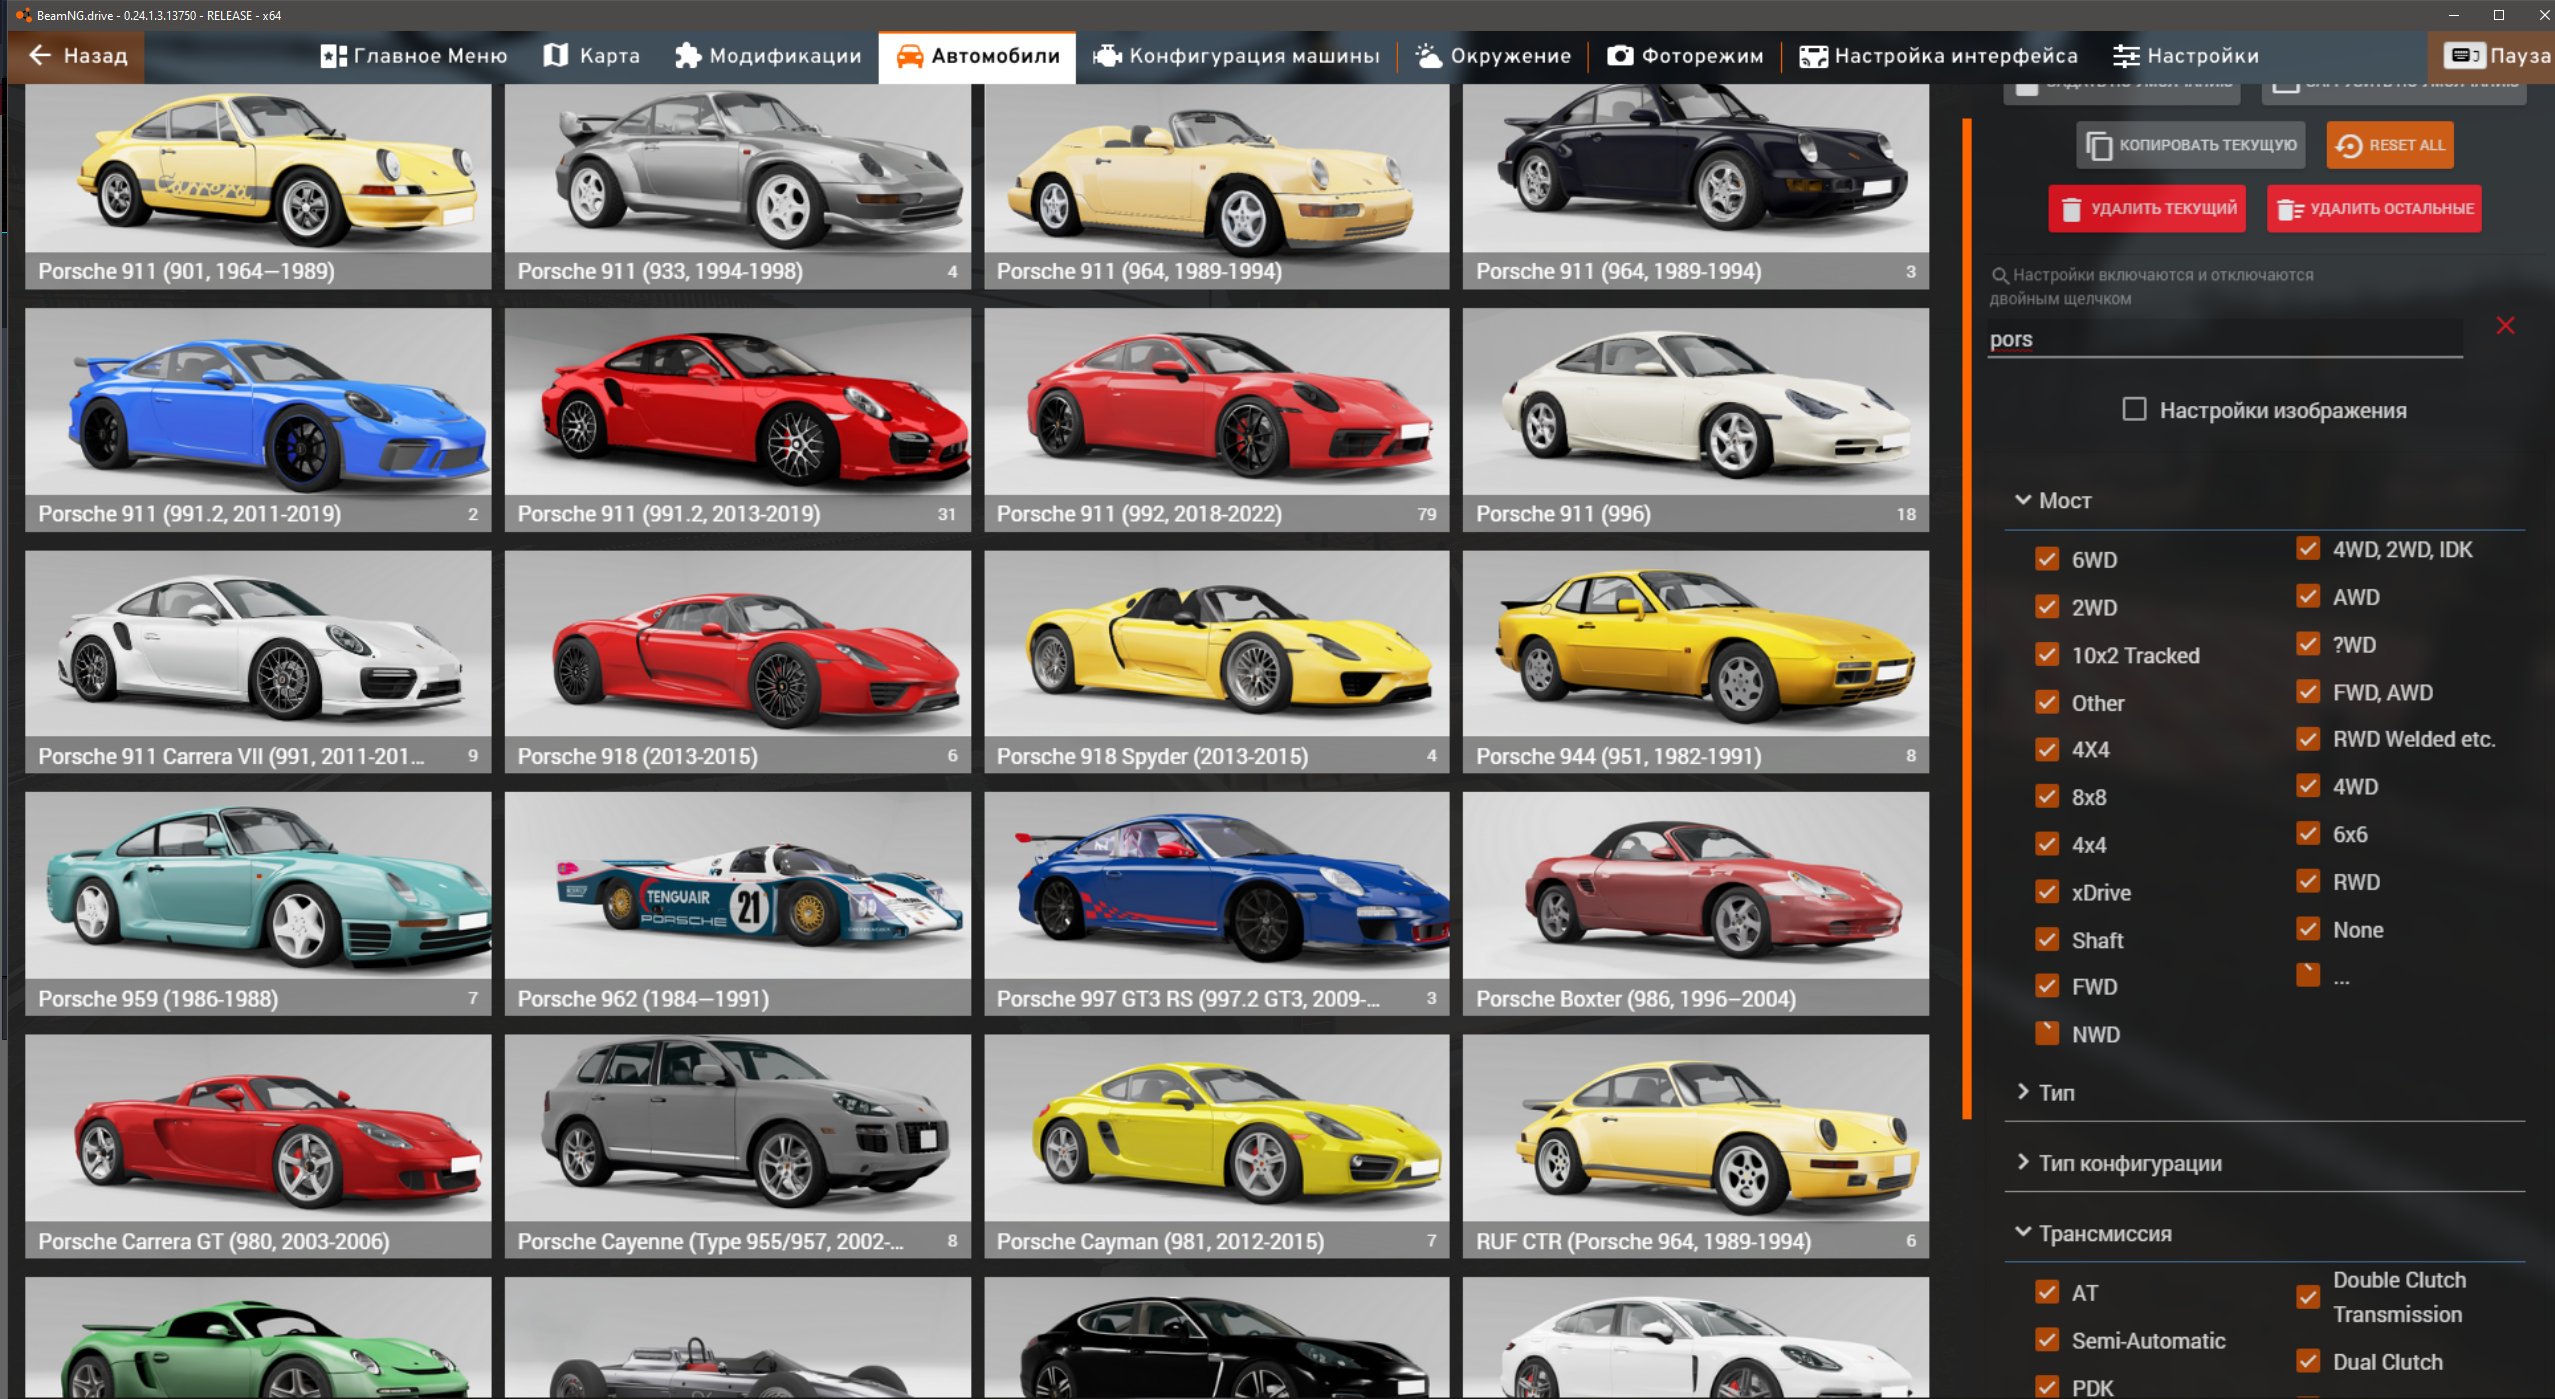Select the Porsche Carrera GT (980, 2003-2006)

[x=258, y=1146]
